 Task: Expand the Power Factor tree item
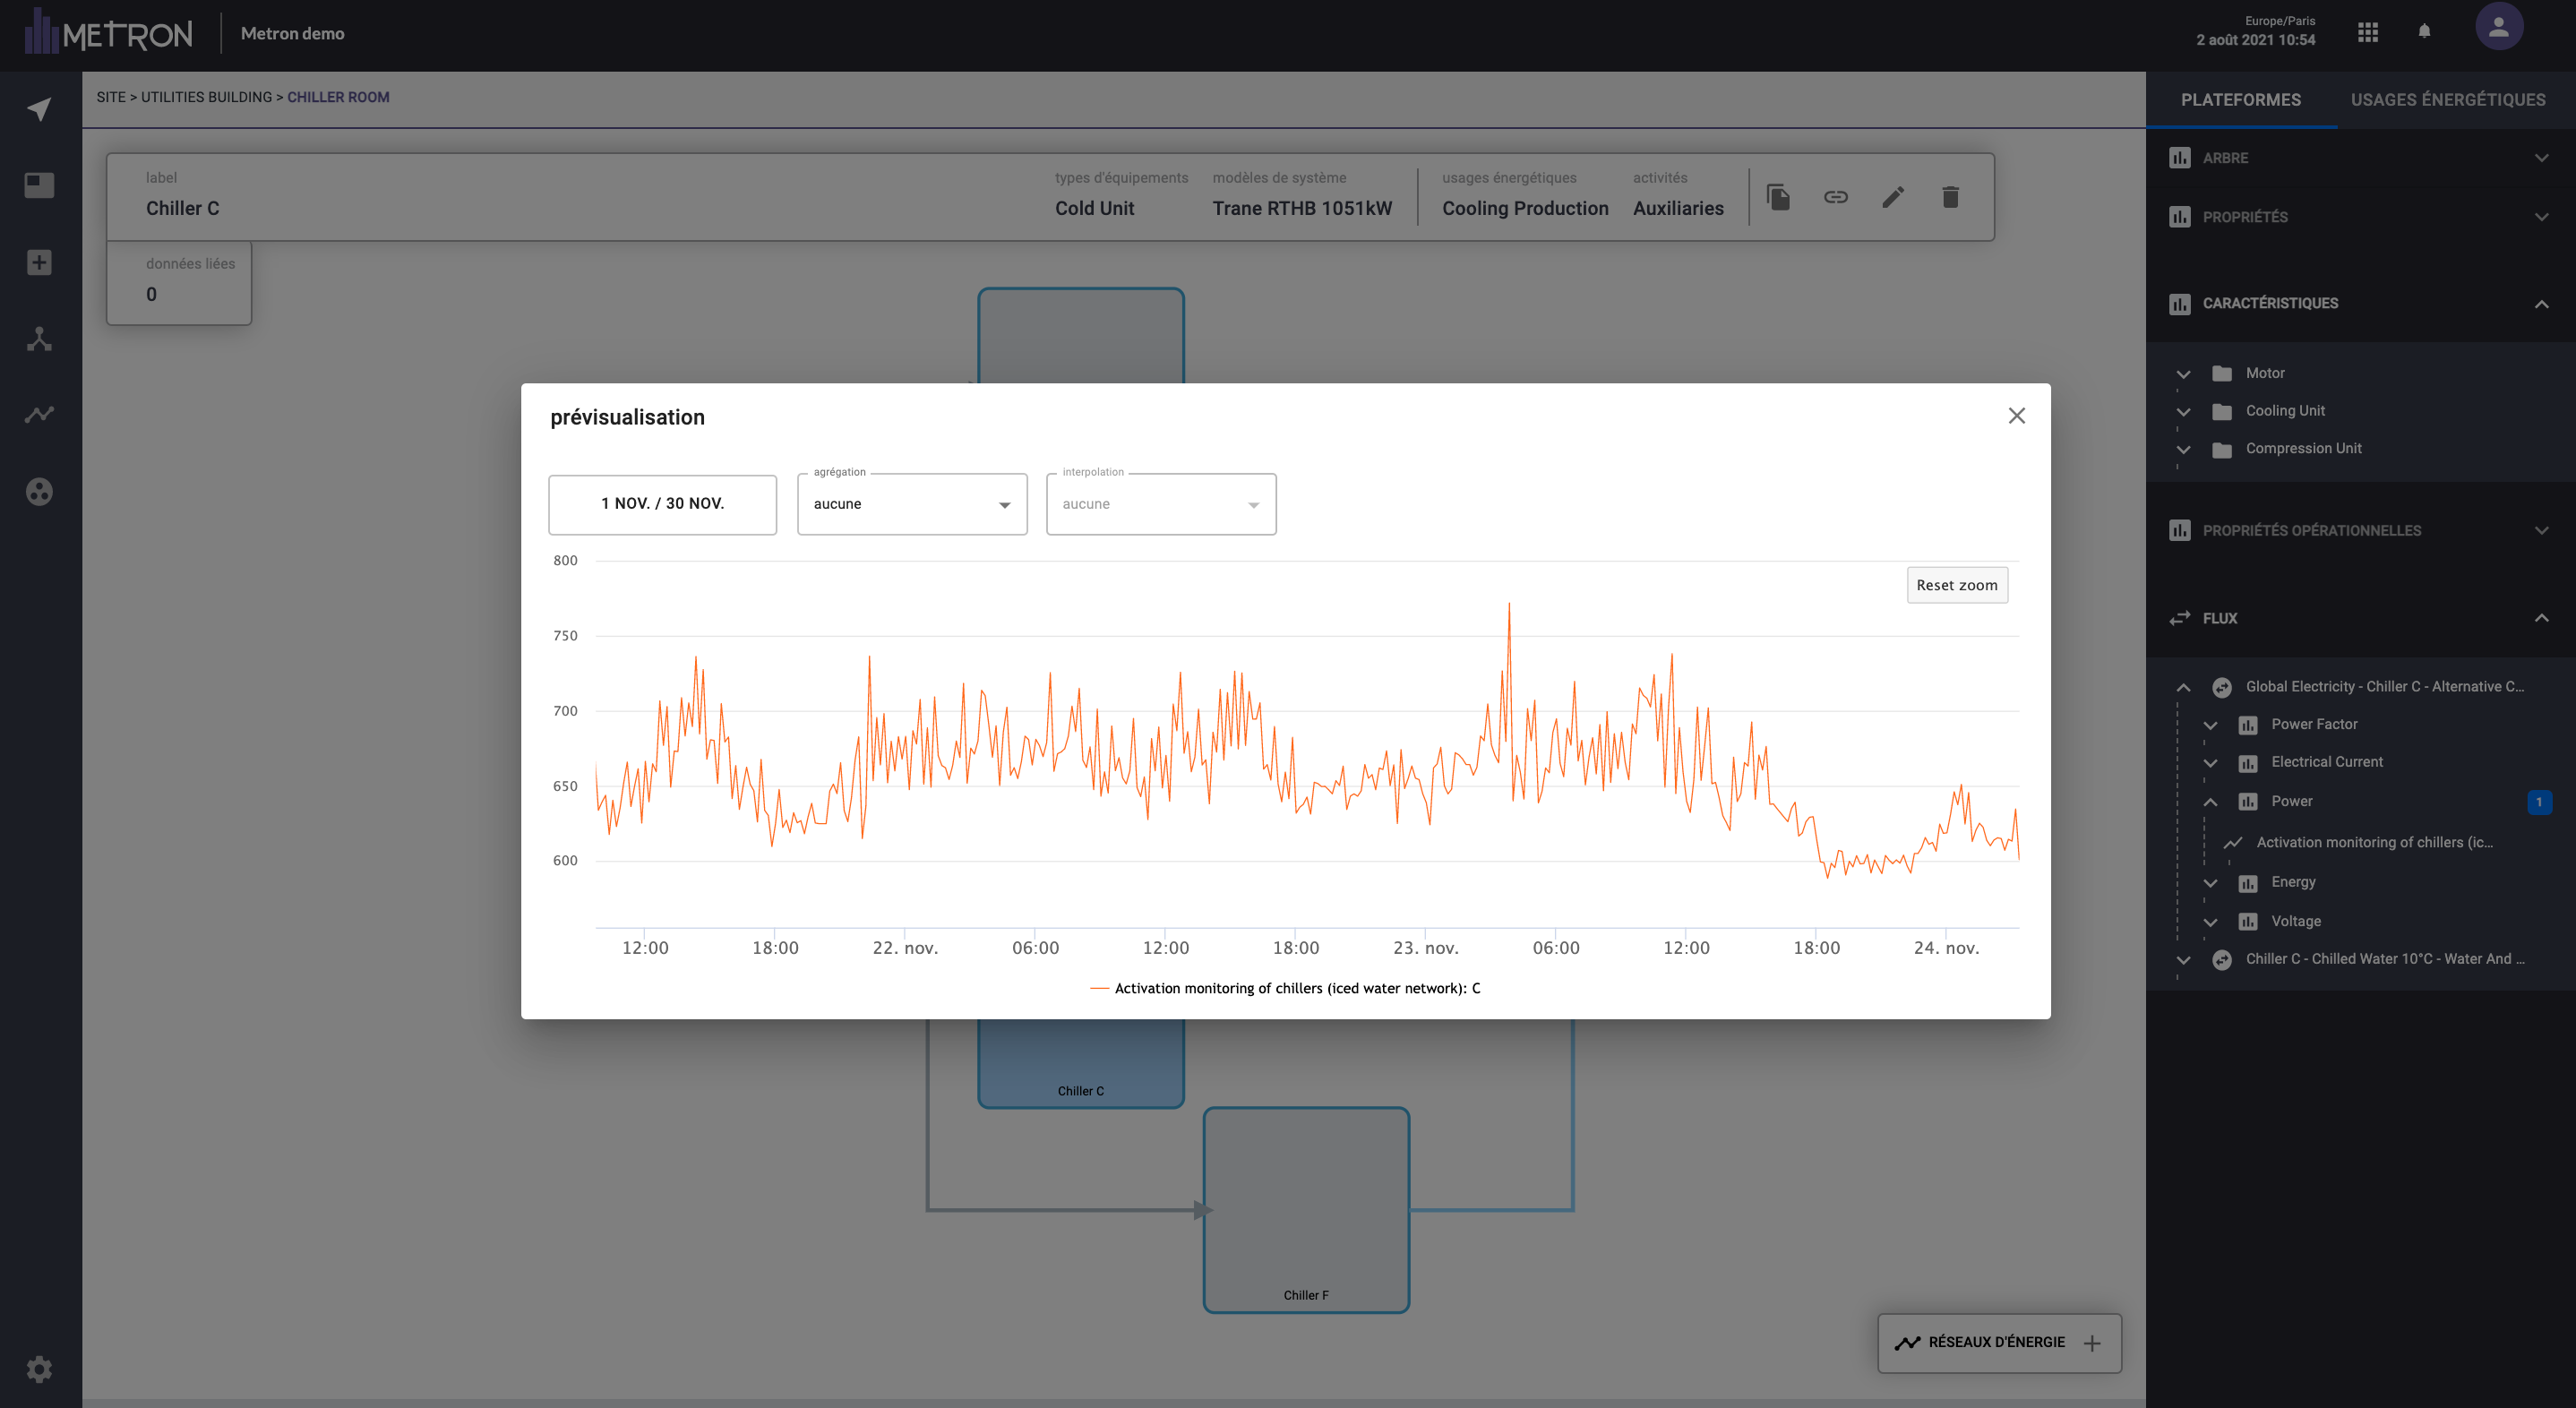pos(2211,725)
